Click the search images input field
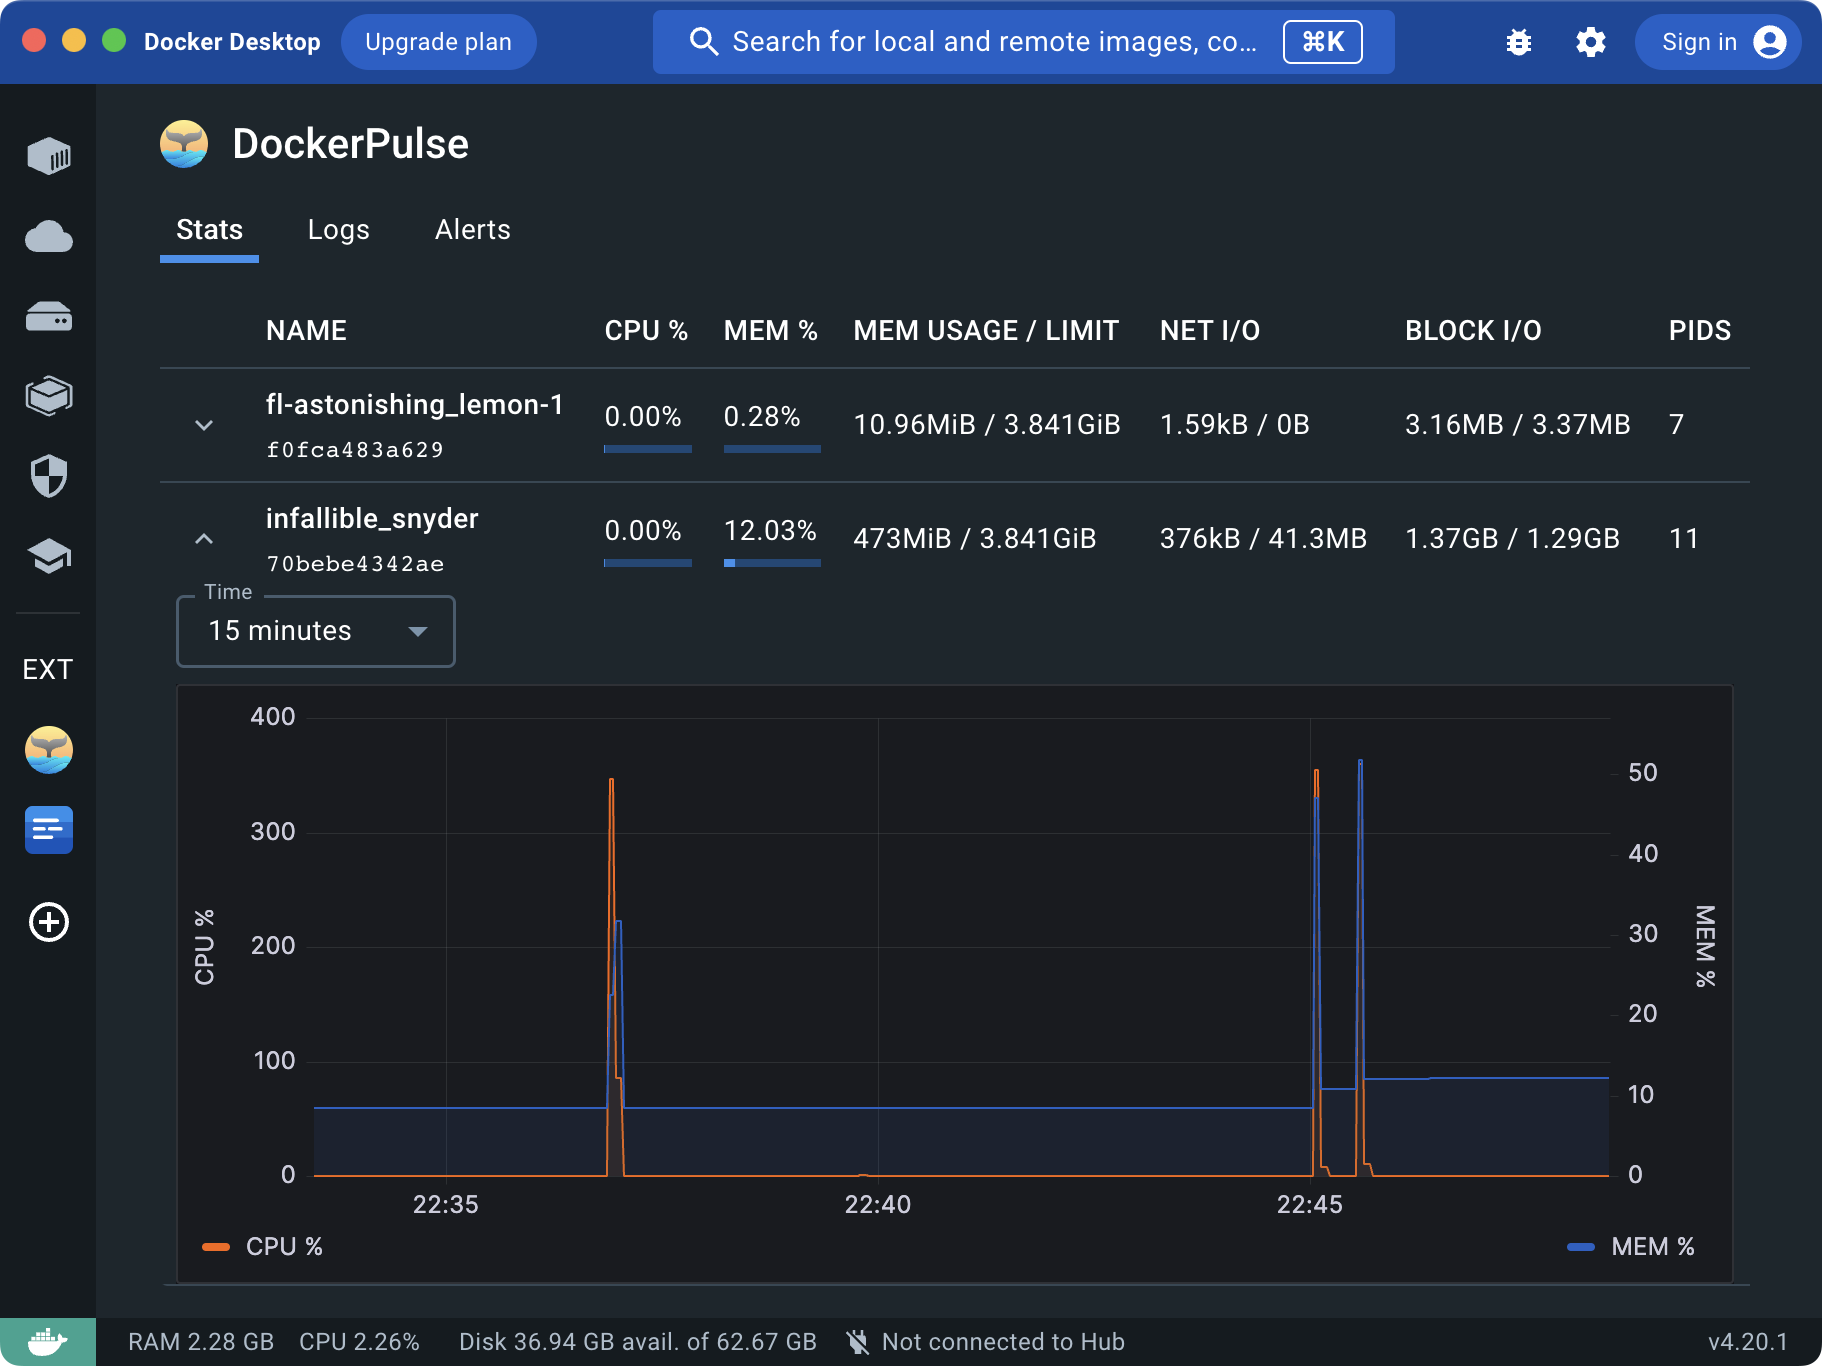Image resolution: width=1822 pixels, height=1366 pixels. pos(1024,42)
